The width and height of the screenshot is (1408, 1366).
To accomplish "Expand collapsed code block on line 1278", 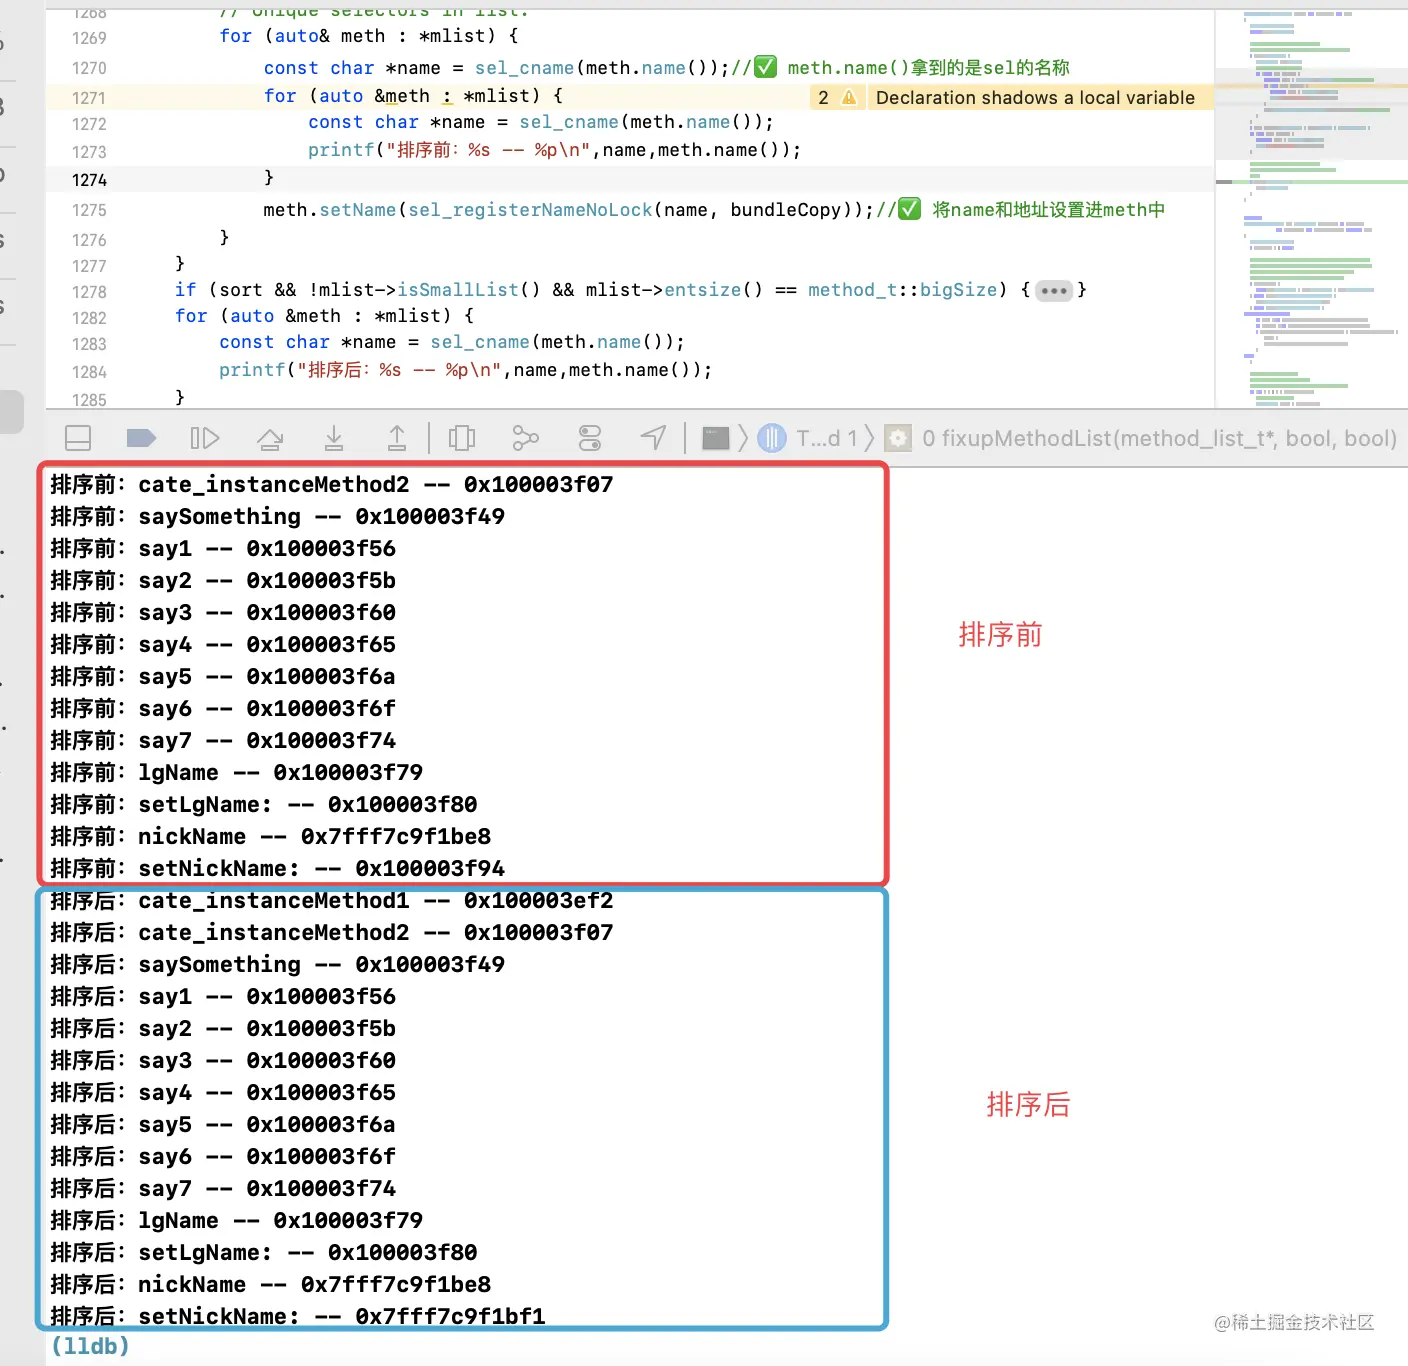I will 1054,290.
